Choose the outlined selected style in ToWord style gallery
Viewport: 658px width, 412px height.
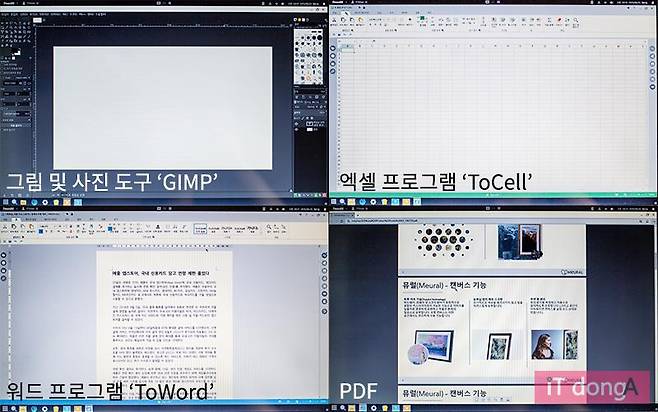pos(200,229)
